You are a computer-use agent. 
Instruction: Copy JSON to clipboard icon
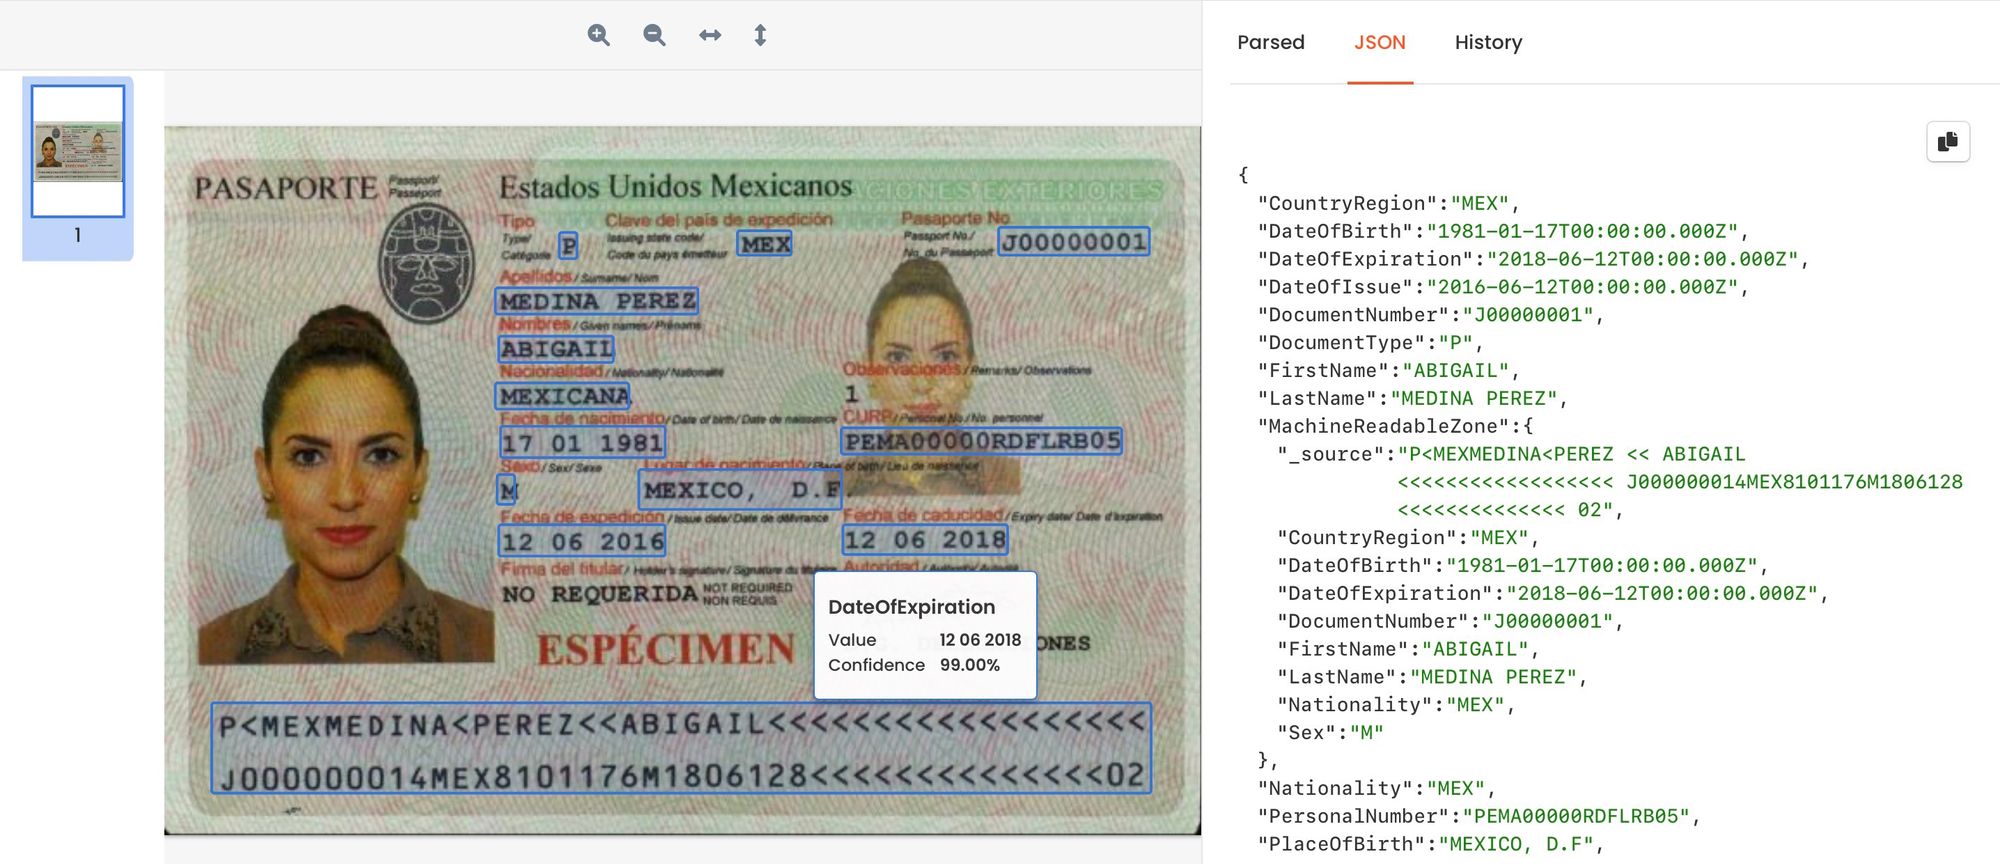tap(1947, 142)
